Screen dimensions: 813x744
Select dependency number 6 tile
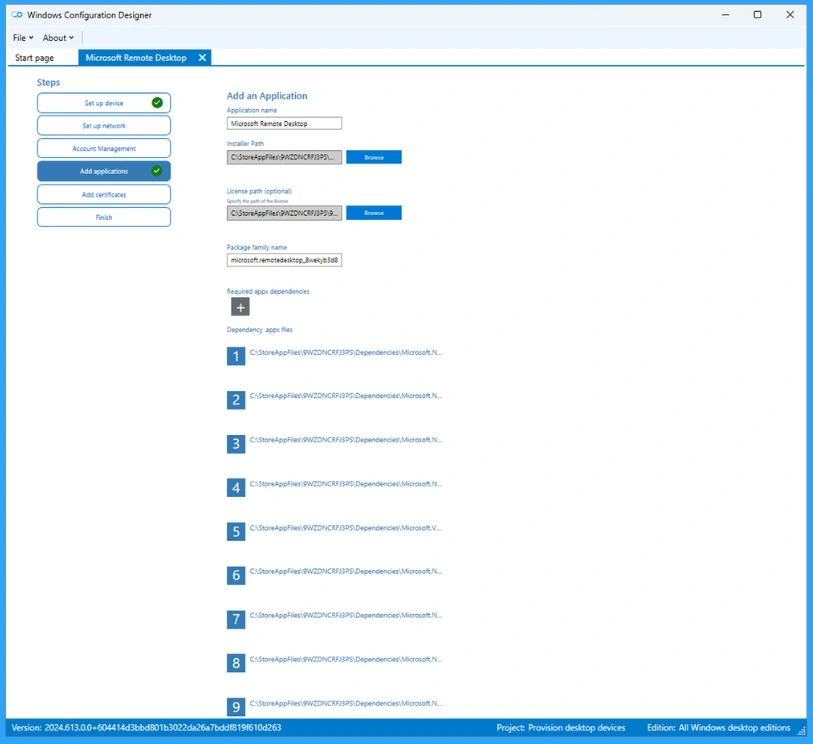[236, 575]
